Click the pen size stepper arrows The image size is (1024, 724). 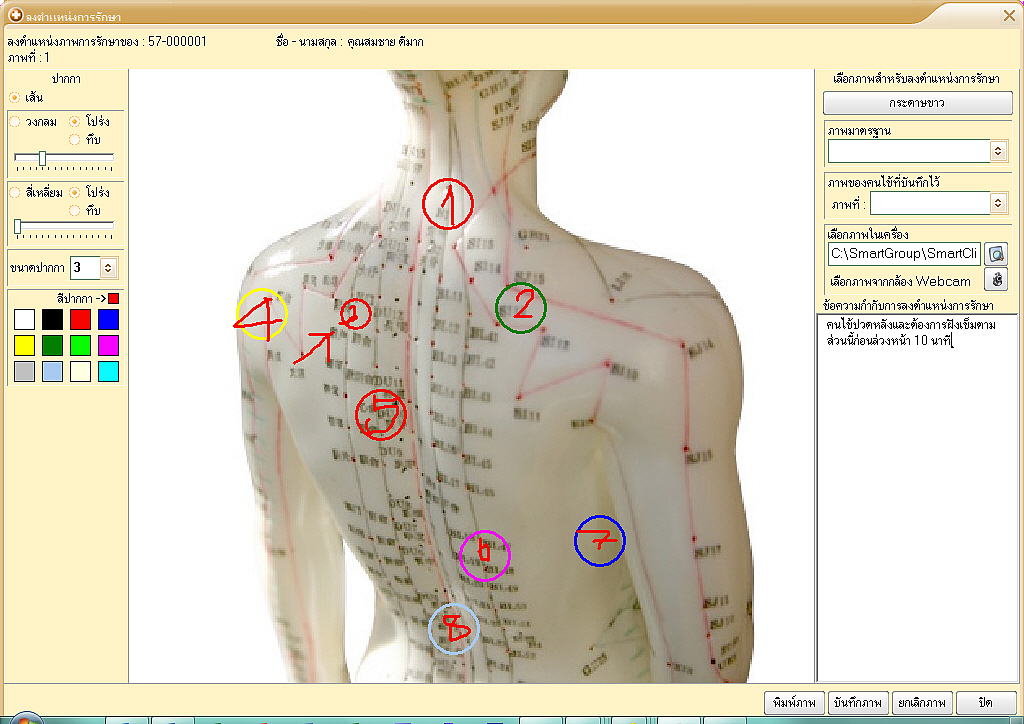coord(108,268)
